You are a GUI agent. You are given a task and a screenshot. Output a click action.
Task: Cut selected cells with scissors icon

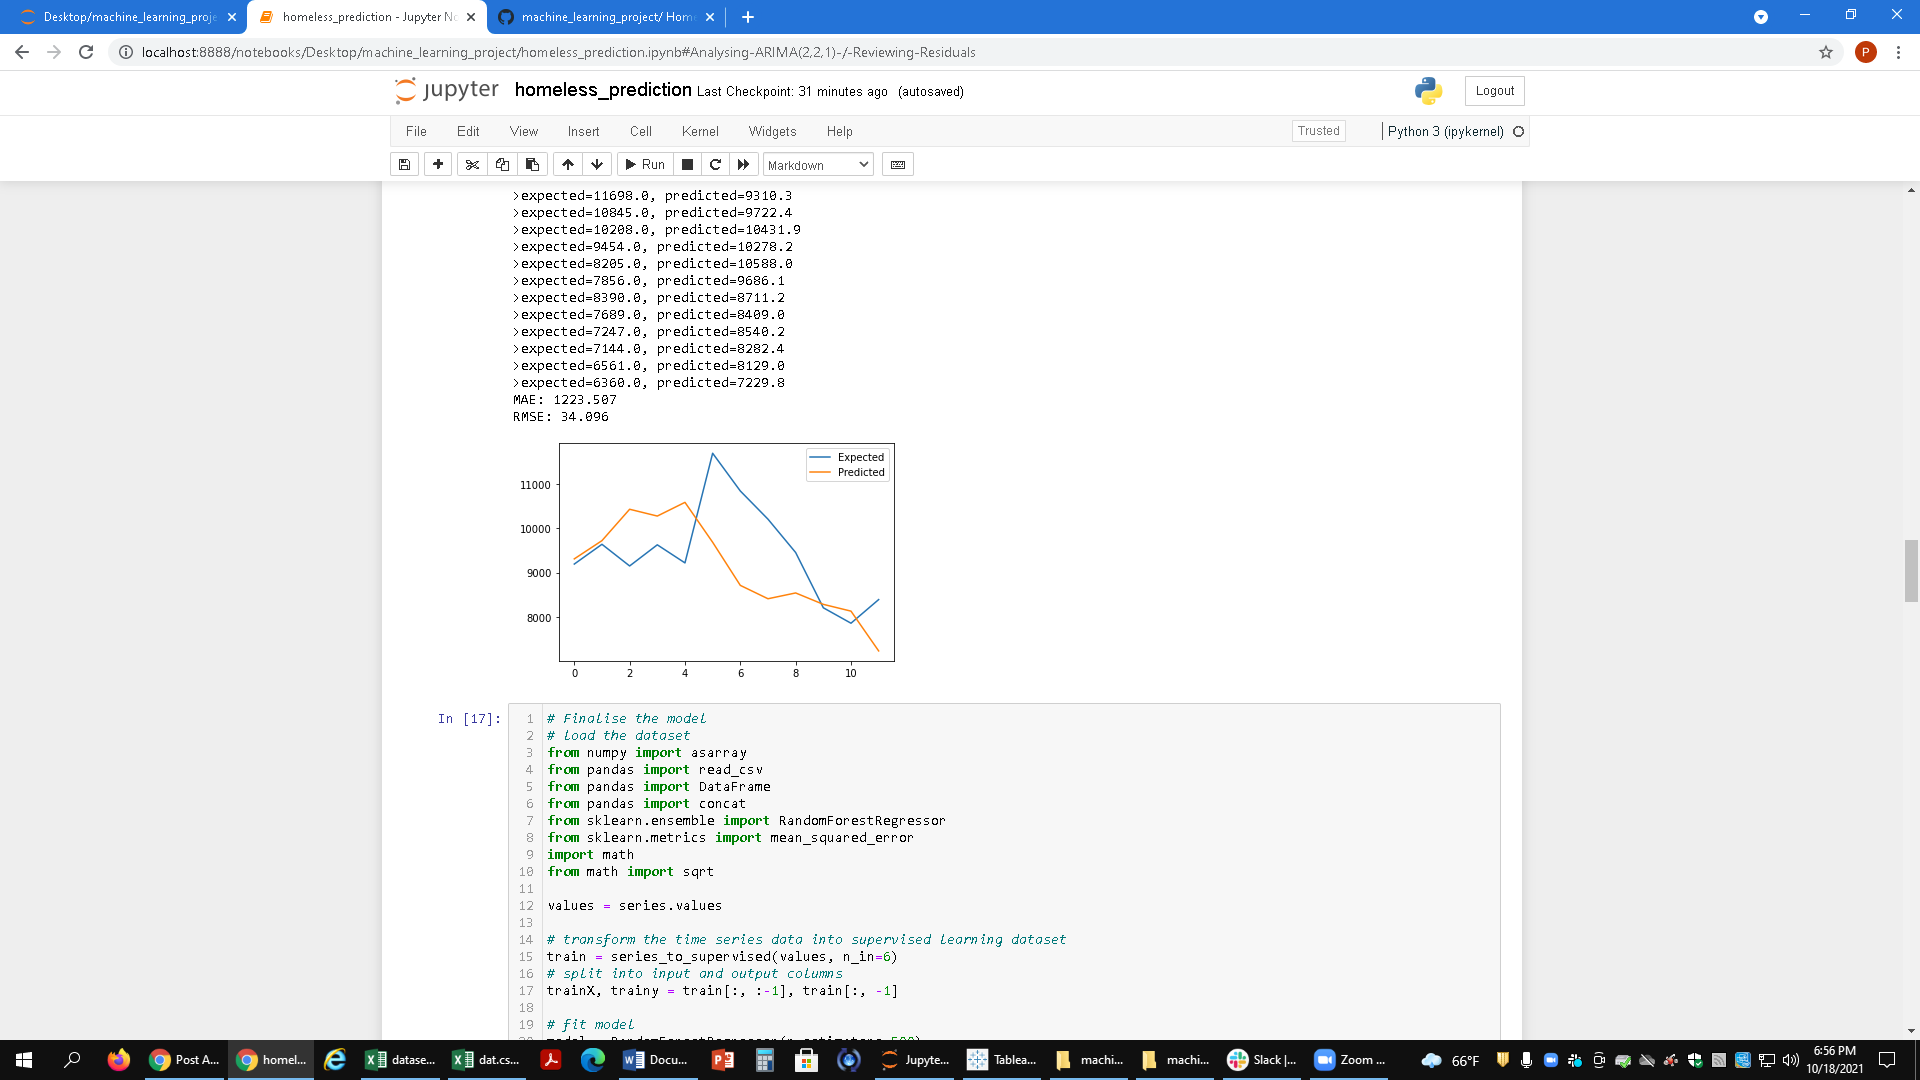point(472,164)
